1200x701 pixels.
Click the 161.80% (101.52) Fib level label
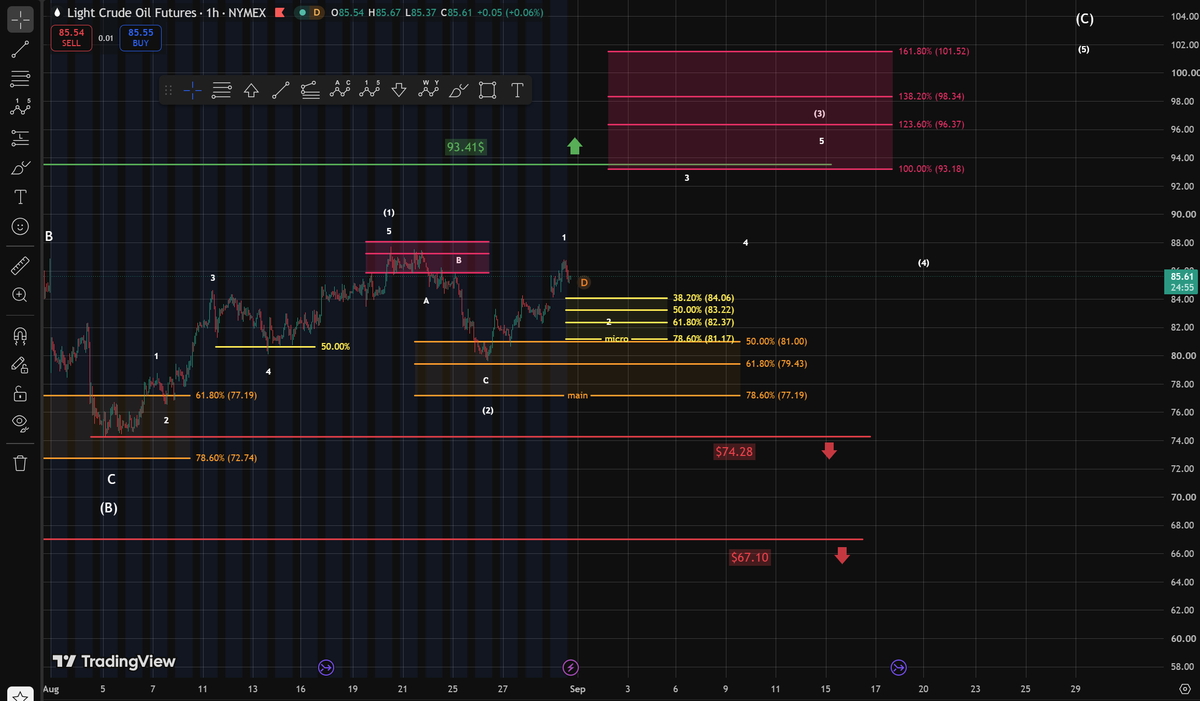935,50
